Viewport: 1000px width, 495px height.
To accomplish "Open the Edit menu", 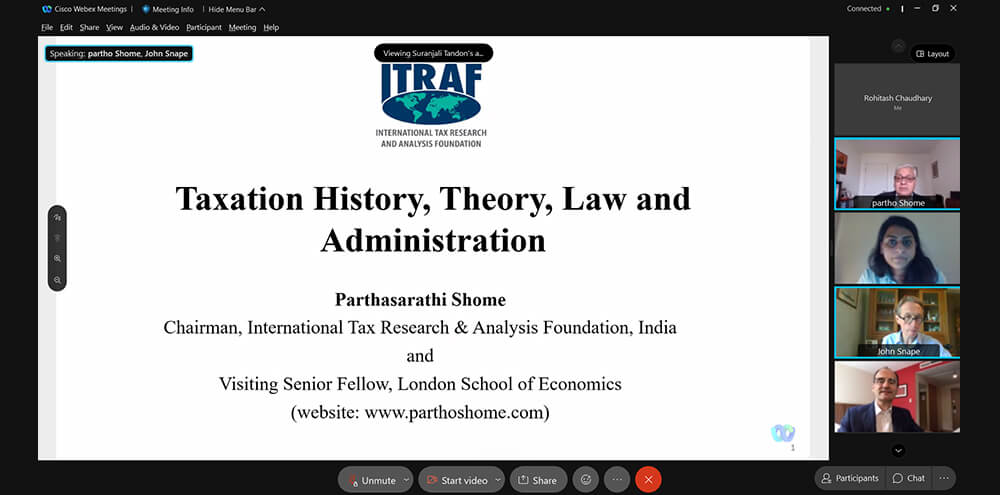I will (66, 27).
